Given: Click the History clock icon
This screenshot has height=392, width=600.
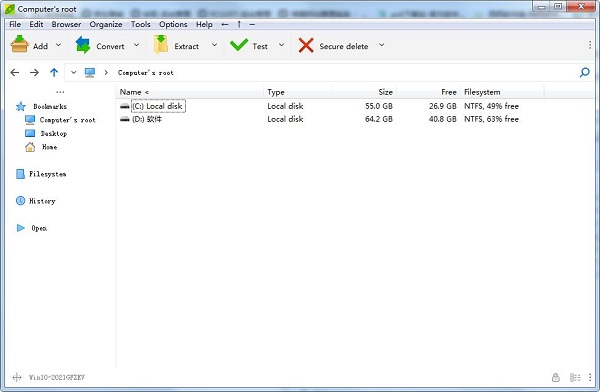Looking at the screenshot, I should tap(20, 201).
